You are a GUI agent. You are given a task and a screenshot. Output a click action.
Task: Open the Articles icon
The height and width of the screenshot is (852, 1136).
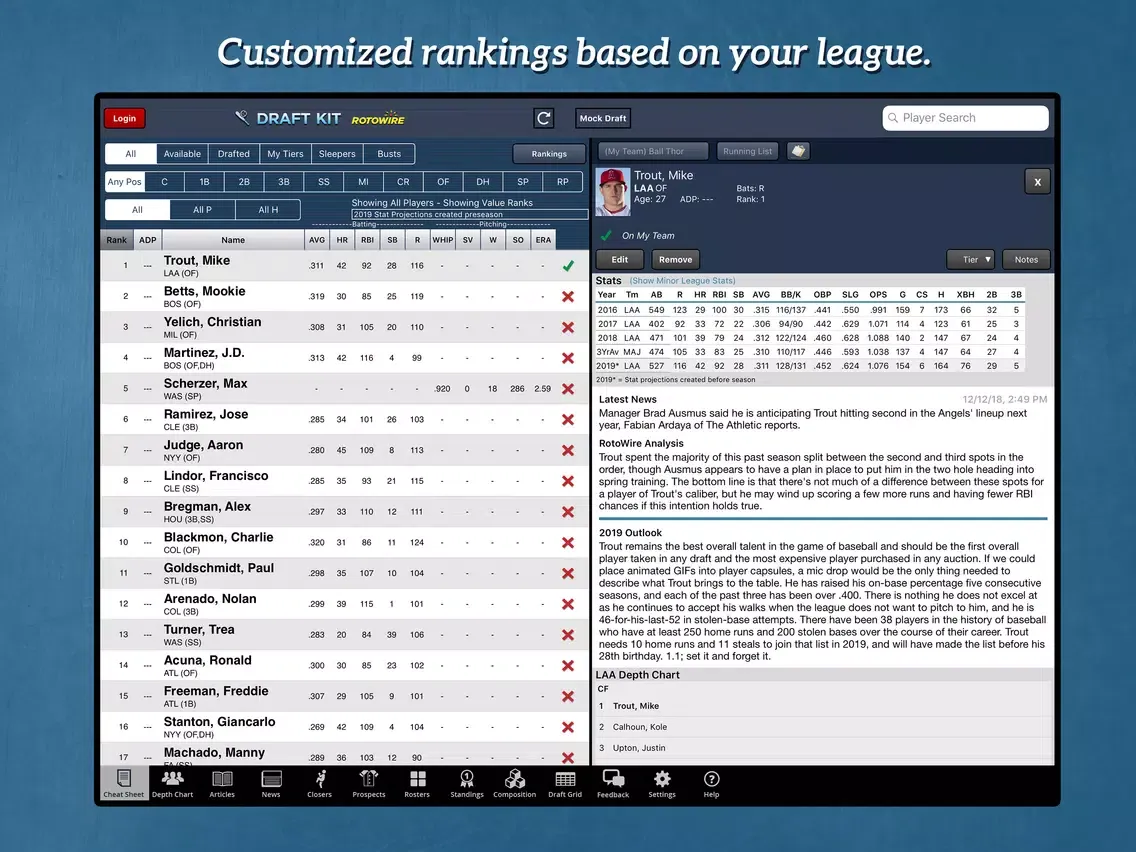coord(222,784)
